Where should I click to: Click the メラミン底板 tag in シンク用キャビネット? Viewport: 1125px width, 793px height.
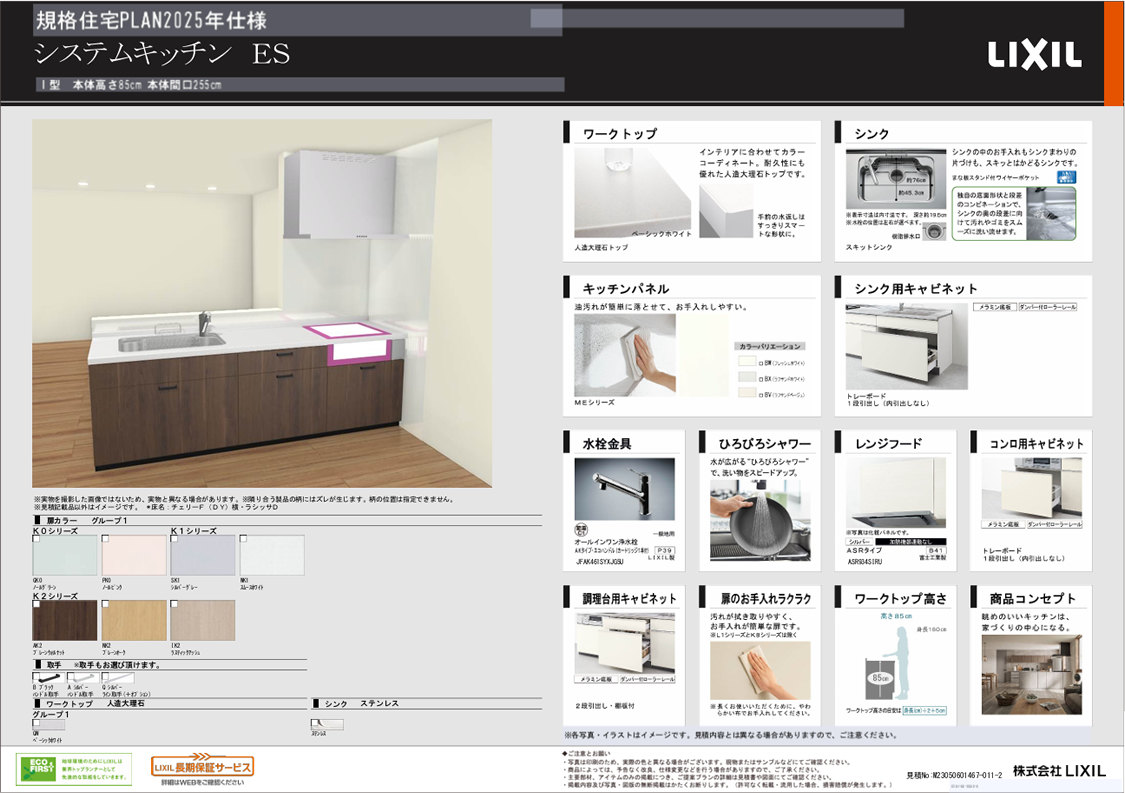pos(996,307)
